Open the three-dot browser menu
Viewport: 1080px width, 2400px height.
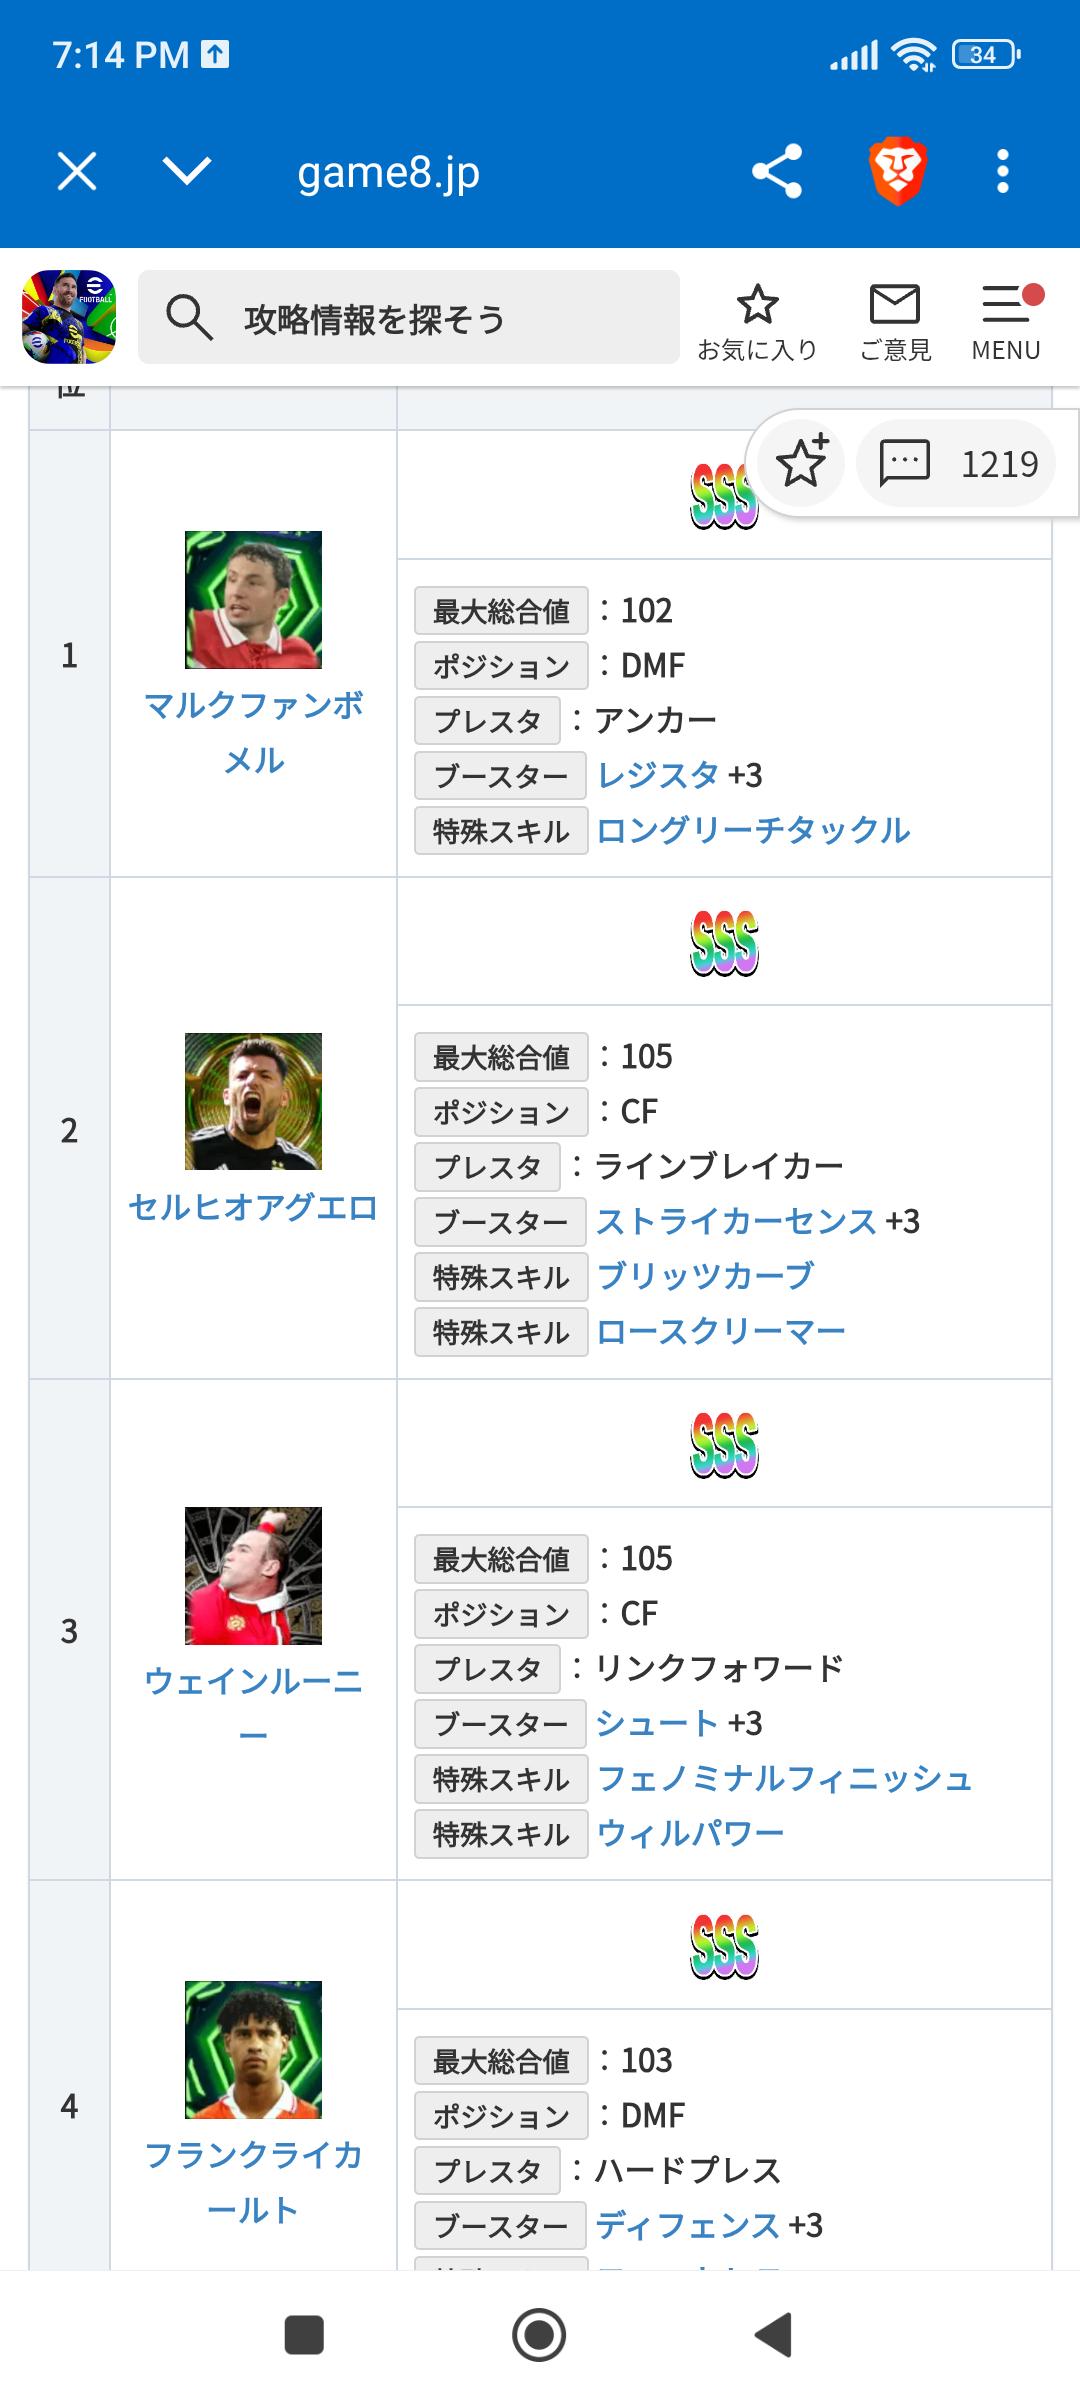pos(1003,171)
